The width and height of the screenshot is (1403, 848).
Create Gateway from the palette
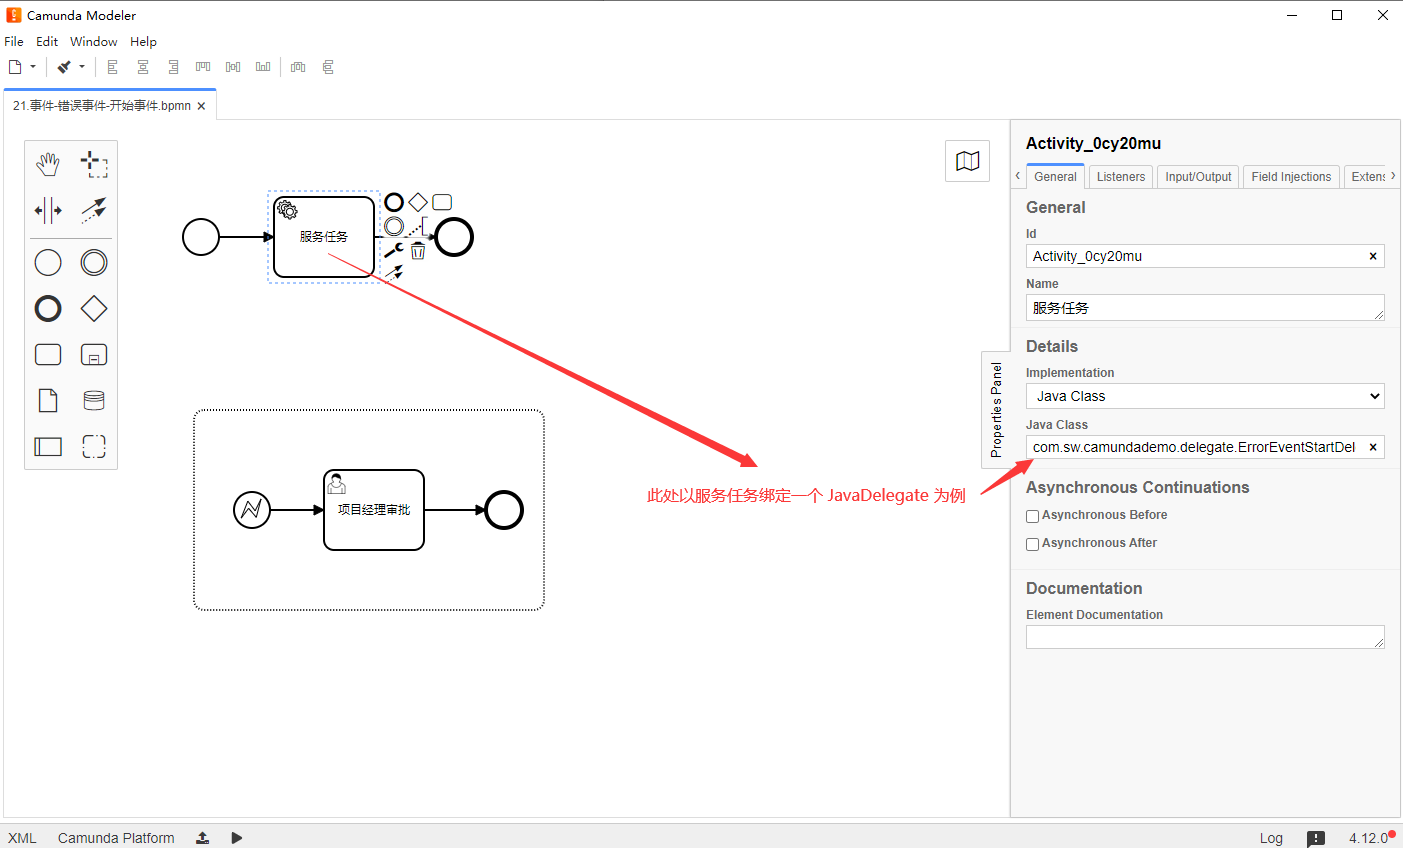(x=94, y=308)
